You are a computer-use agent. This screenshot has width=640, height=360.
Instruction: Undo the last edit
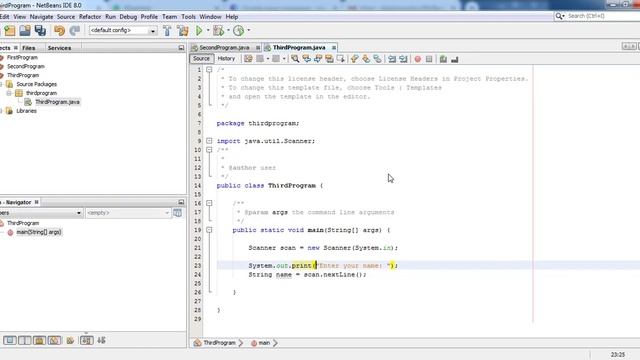(60, 31)
